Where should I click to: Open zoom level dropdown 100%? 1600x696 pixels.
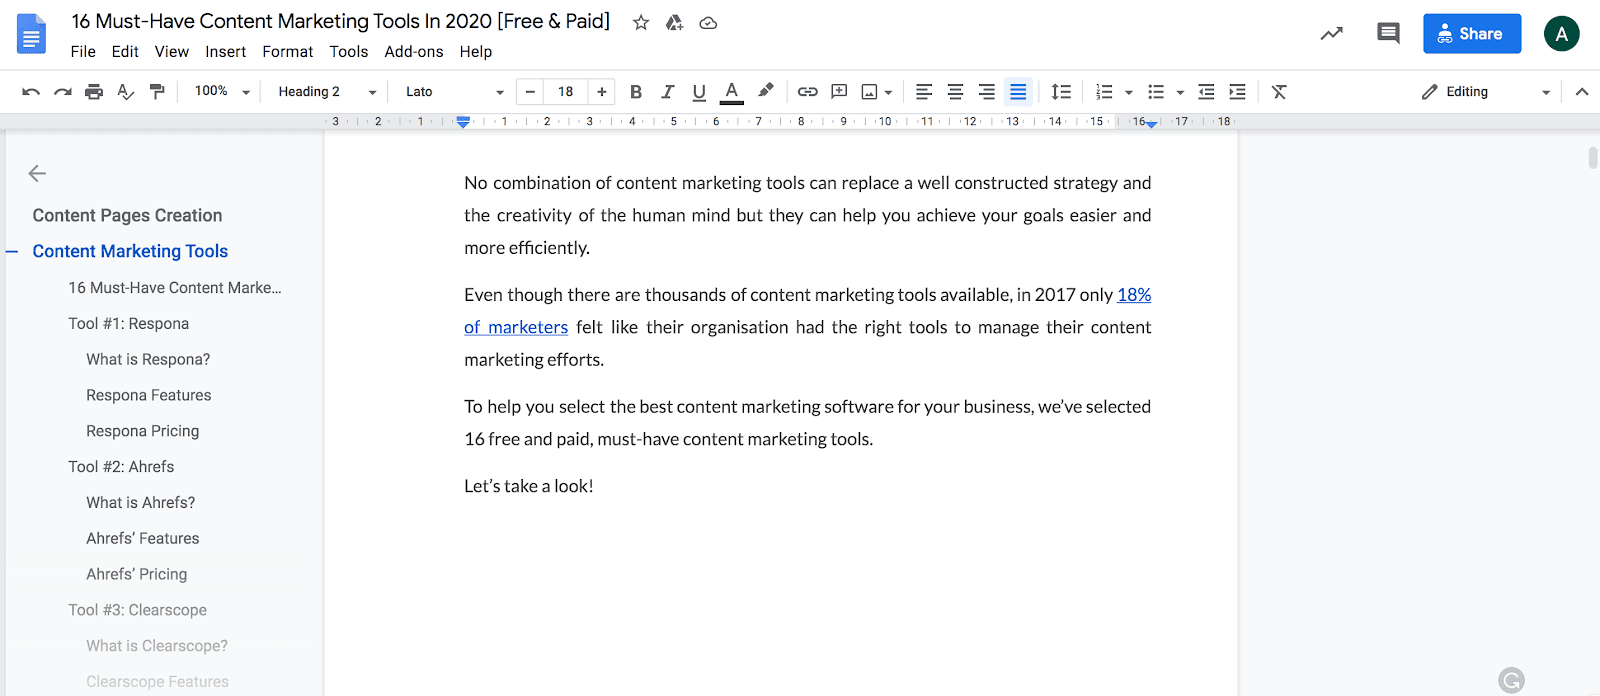pos(222,92)
